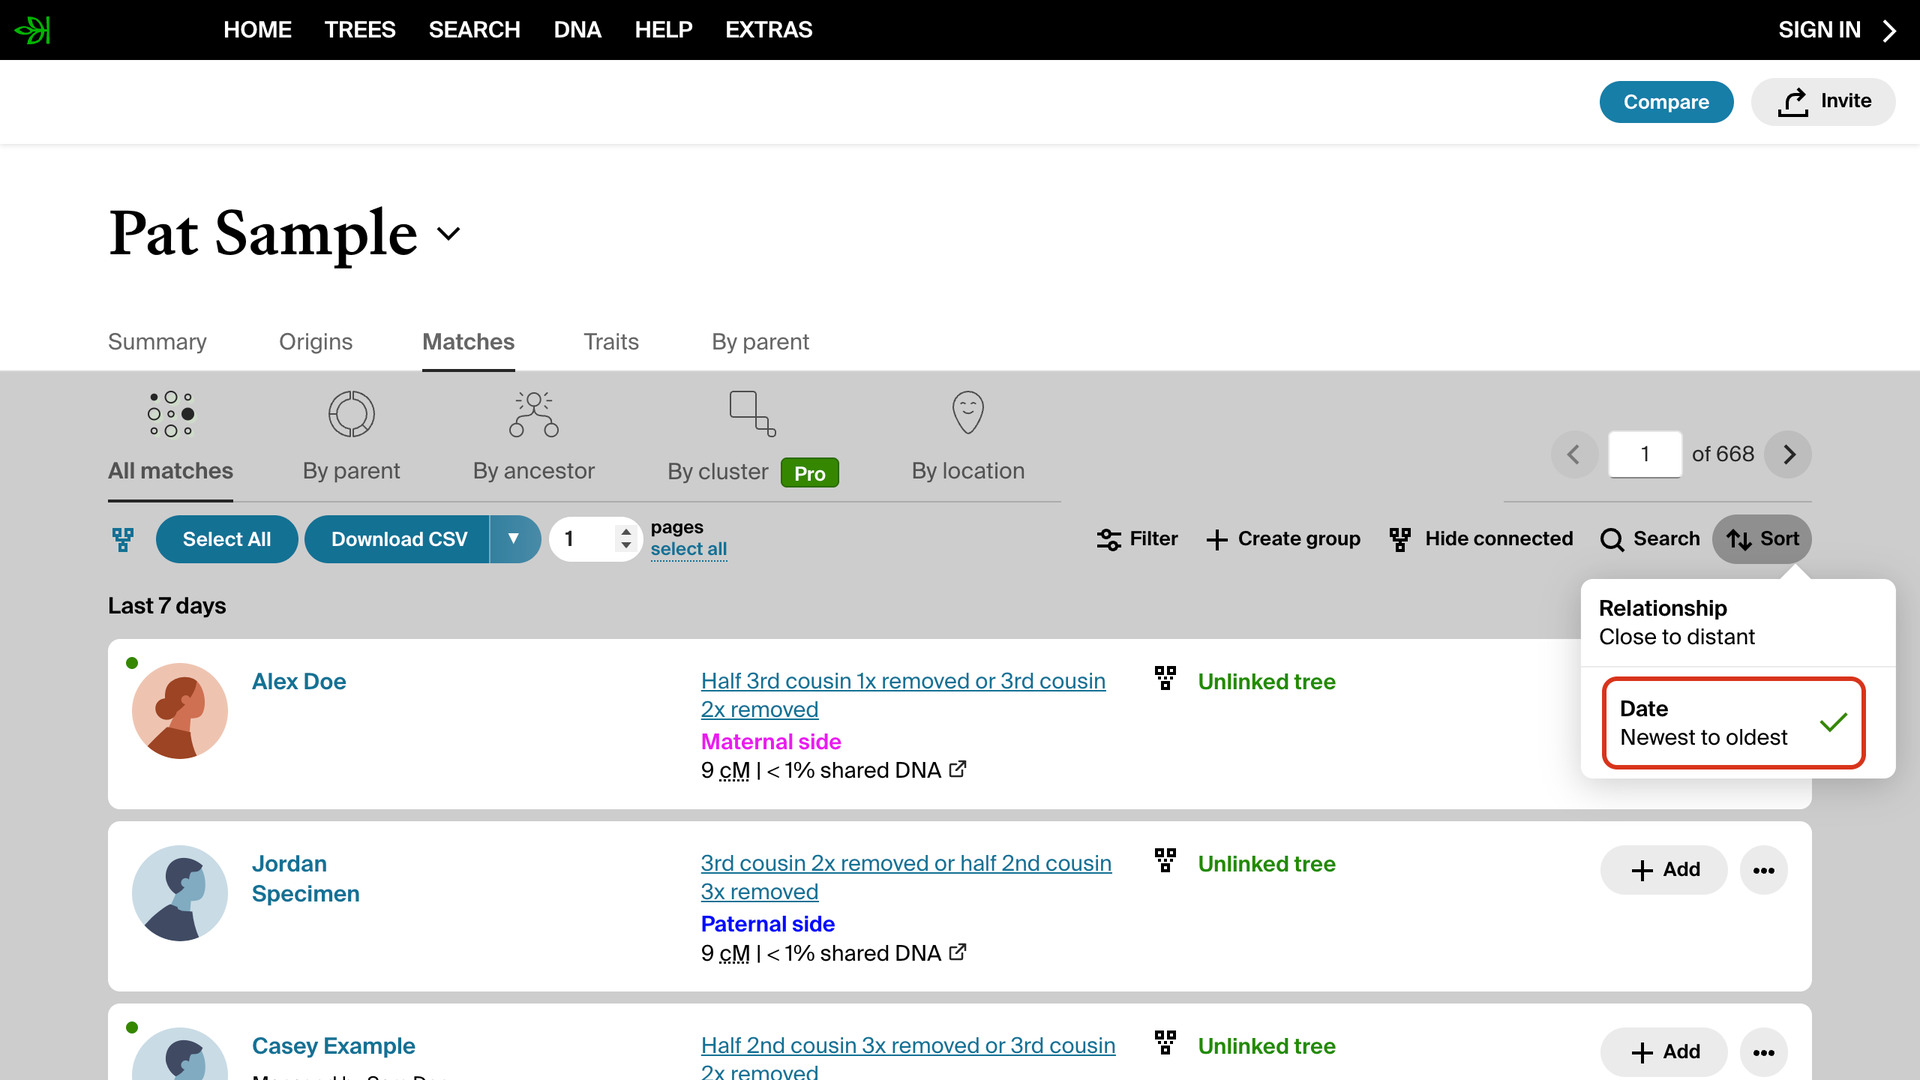Open shared DNA details icon for Alex Doe
The width and height of the screenshot is (1920, 1080).
point(958,769)
